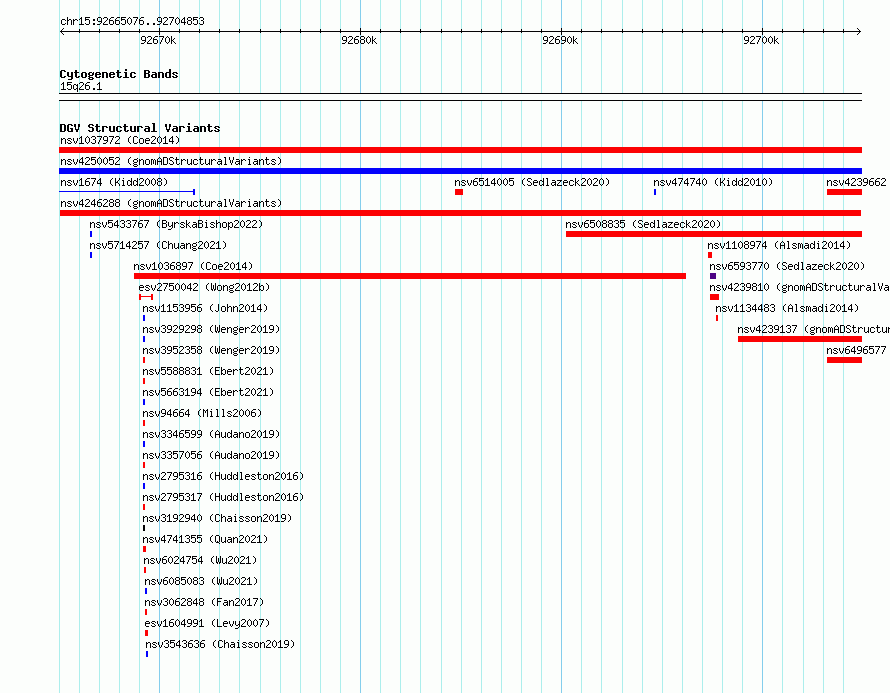
Task: Open the nsv1108974 (Alsmadi2014) label
Action: tap(779, 245)
